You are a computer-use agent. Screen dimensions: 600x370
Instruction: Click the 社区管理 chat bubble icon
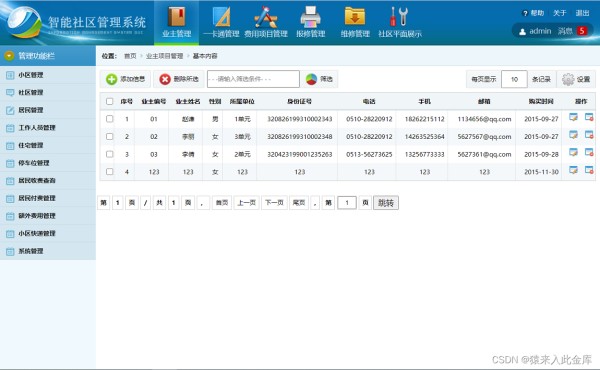pyautogui.click(x=10, y=93)
